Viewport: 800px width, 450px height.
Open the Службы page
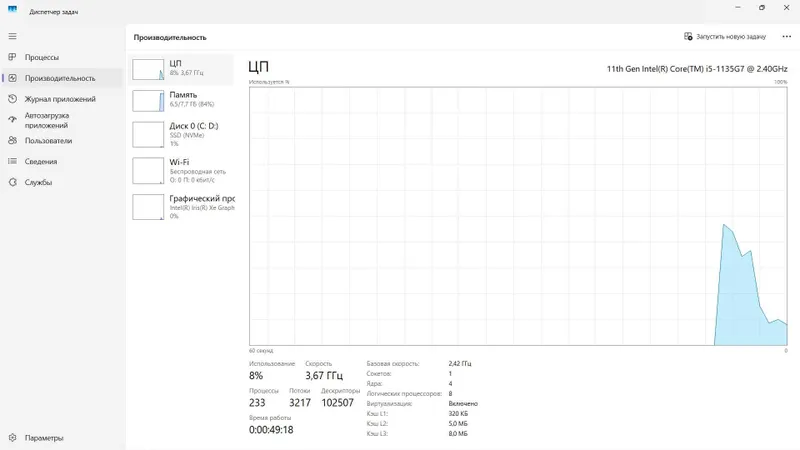[x=61, y=182]
